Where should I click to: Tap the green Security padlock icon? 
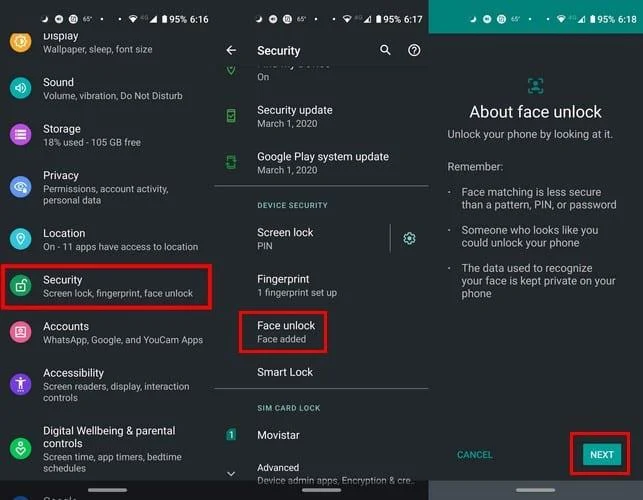pyautogui.click(x=21, y=285)
